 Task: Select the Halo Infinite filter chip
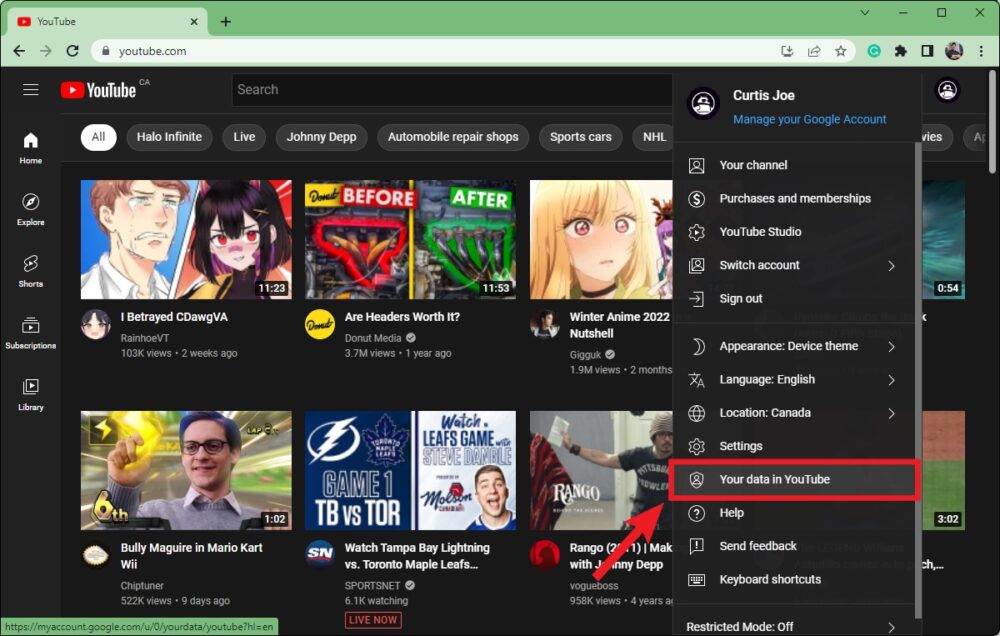pyautogui.click(x=169, y=137)
